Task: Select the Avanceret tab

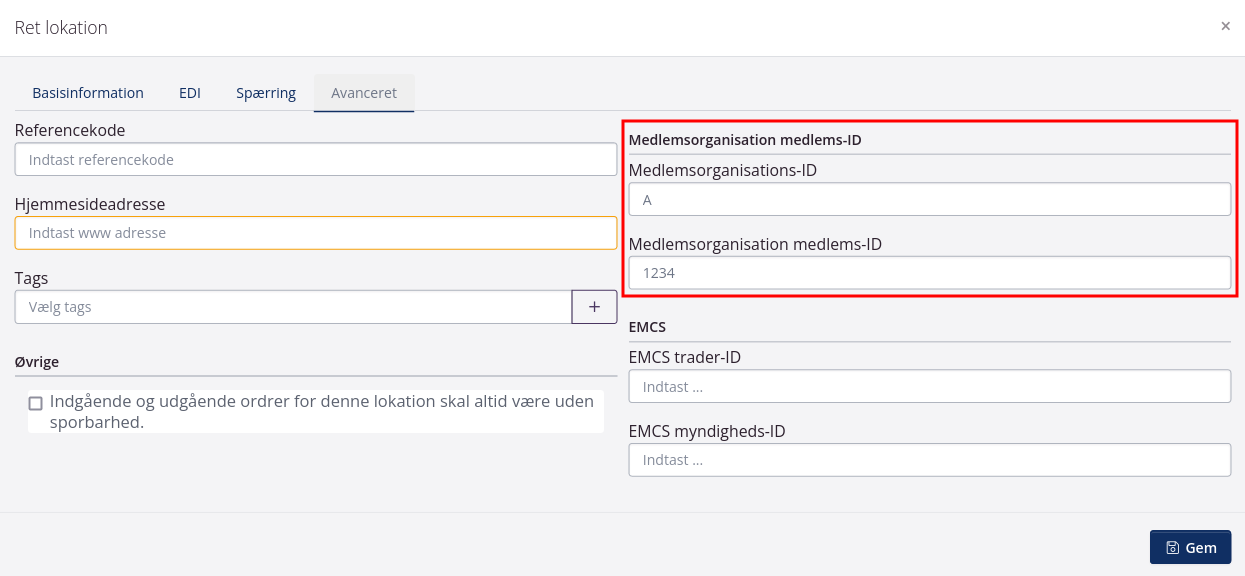Action: 364,93
